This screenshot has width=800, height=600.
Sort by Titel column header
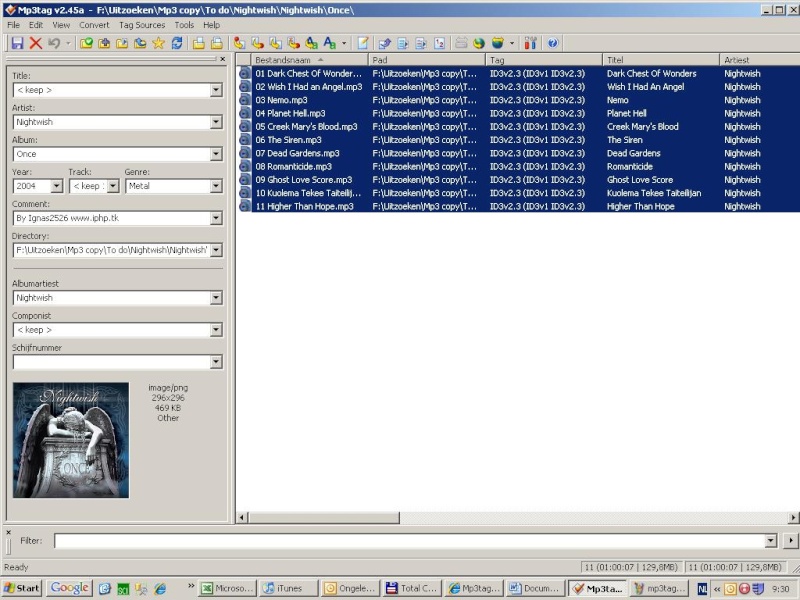tap(661, 60)
